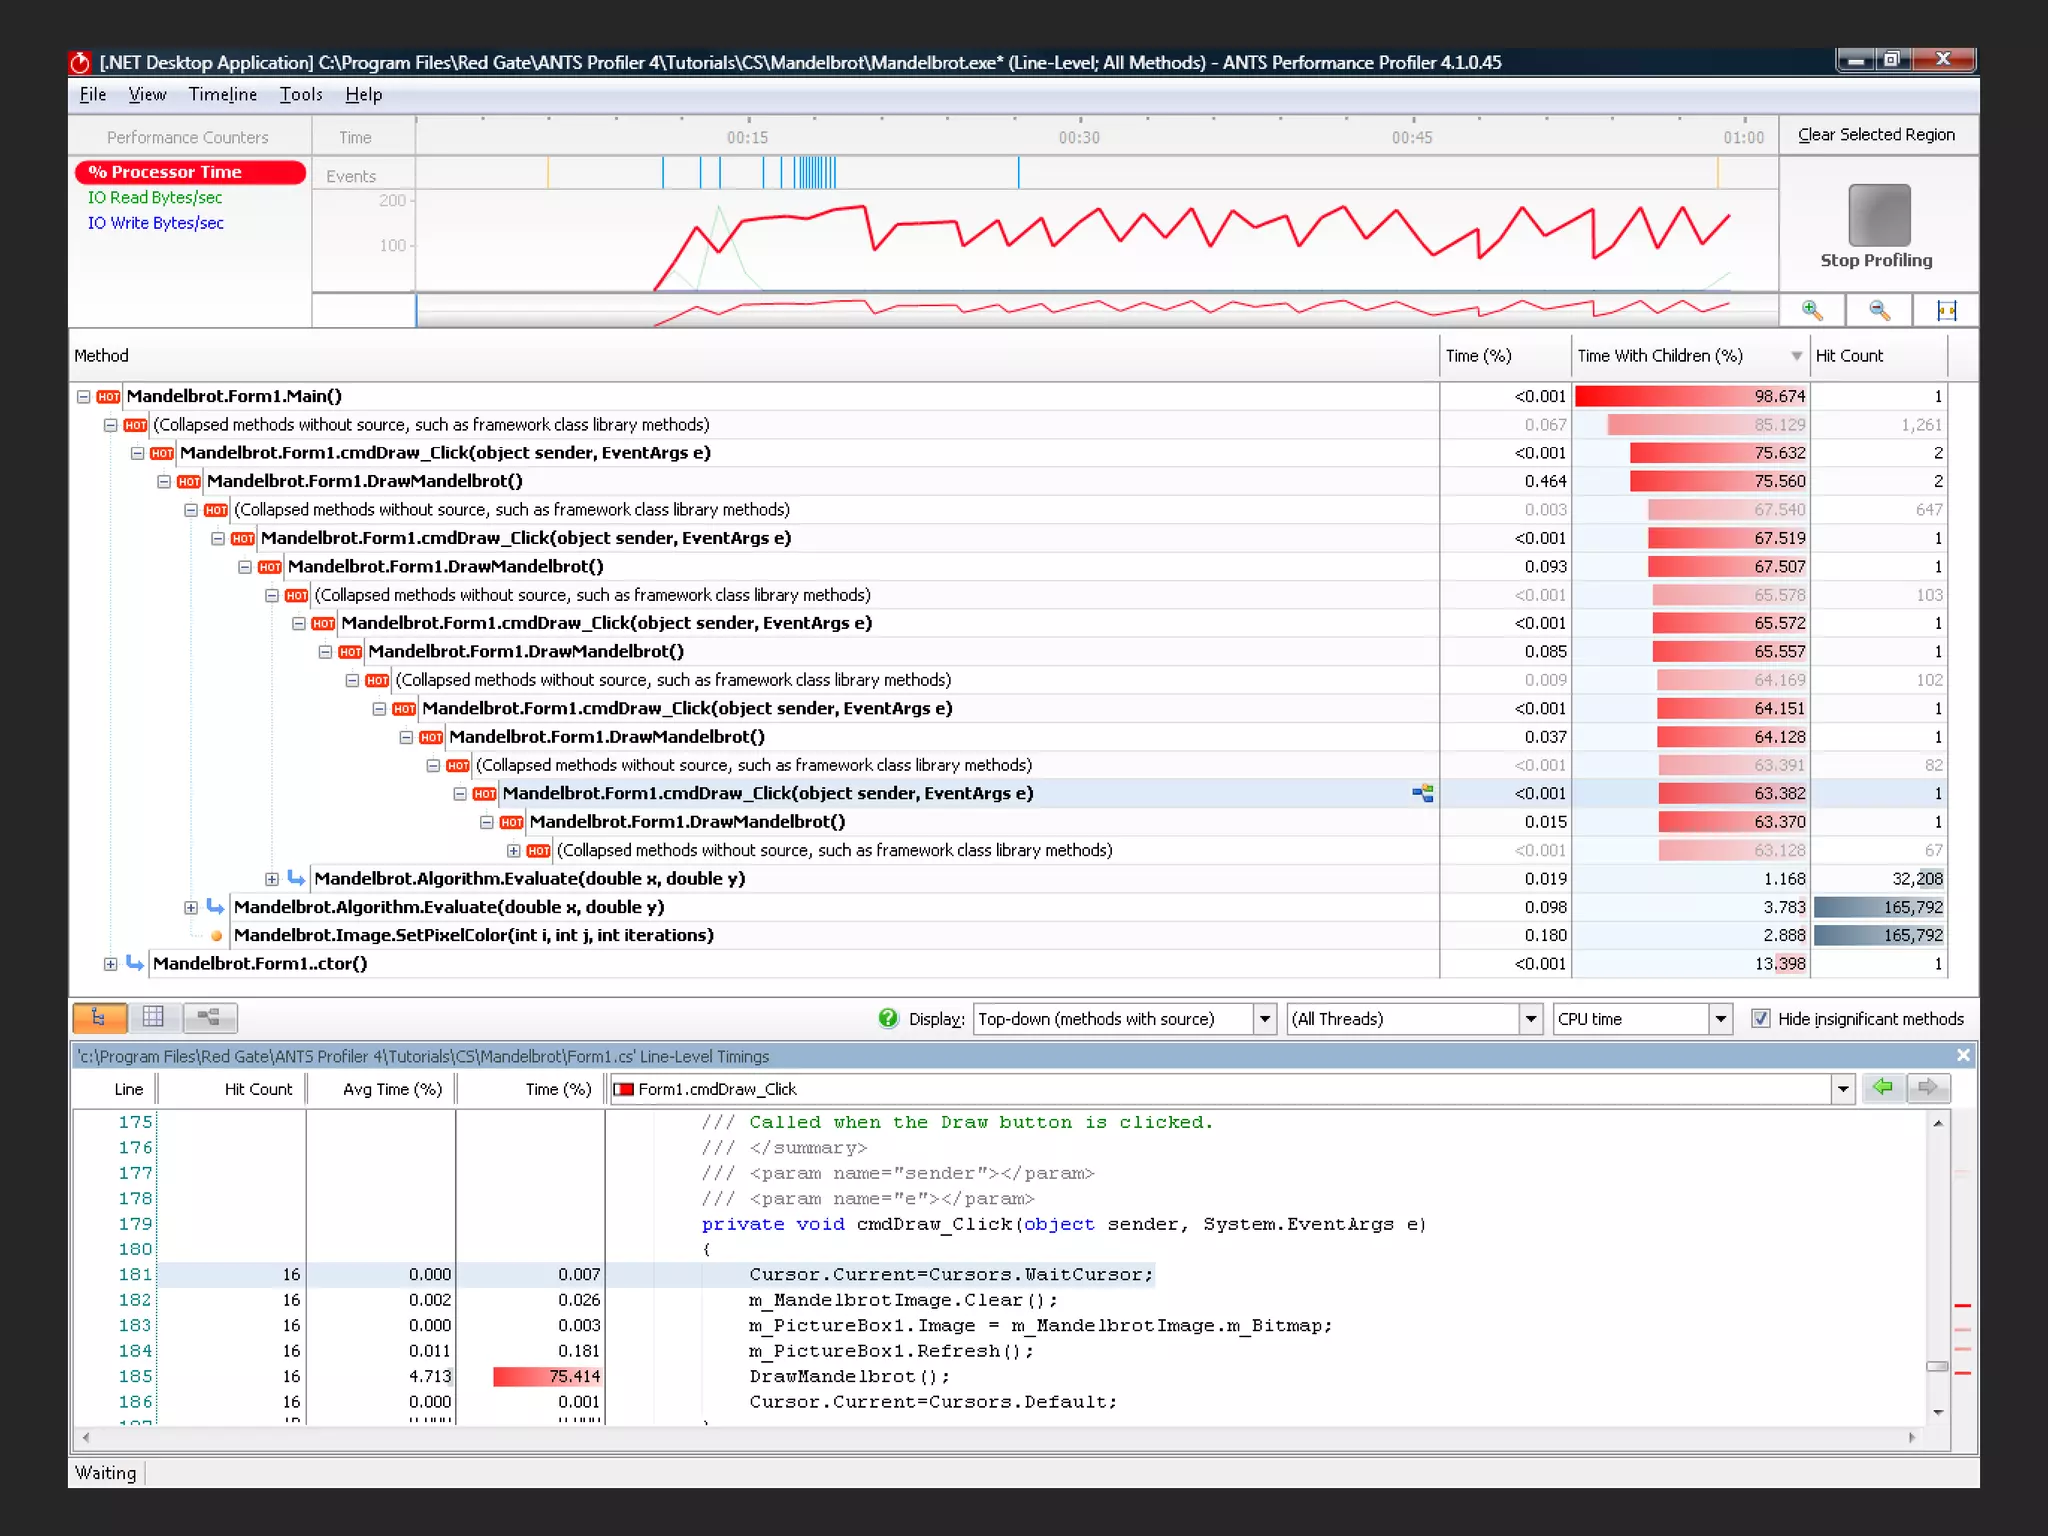Click the zoom to selected region icon
This screenshot has width=2048, height=1536.
click(1946, 310)
